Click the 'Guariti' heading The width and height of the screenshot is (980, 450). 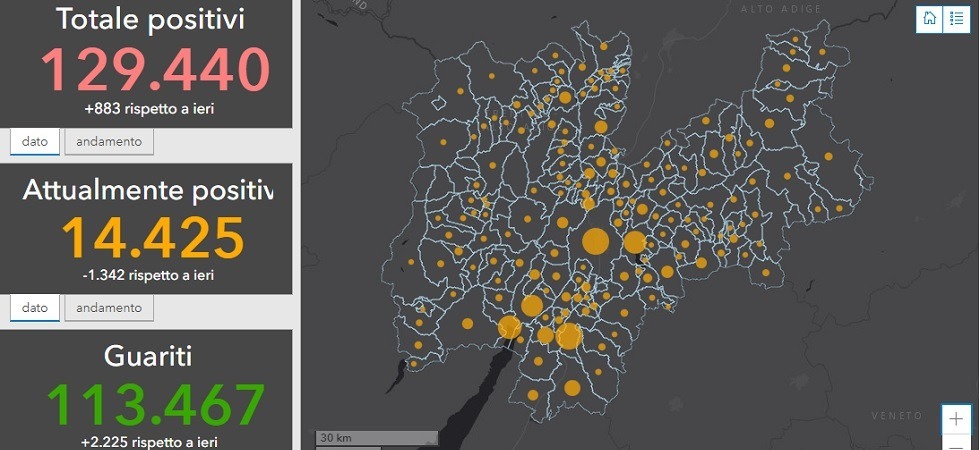pyautogui.click(x=148, y=356)
